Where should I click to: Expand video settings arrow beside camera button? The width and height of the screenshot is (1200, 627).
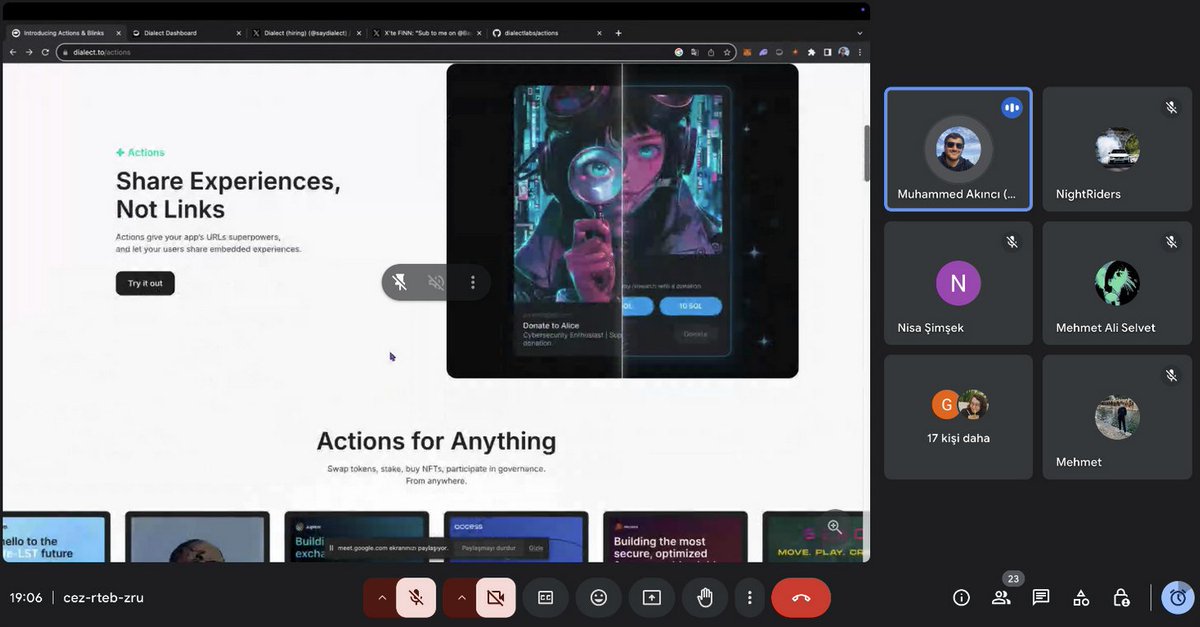click(x=461, y=597)
